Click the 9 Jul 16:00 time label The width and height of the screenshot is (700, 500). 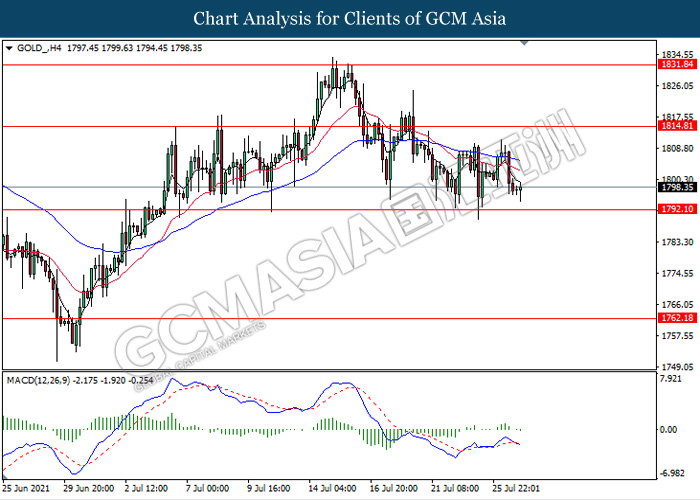268,488
